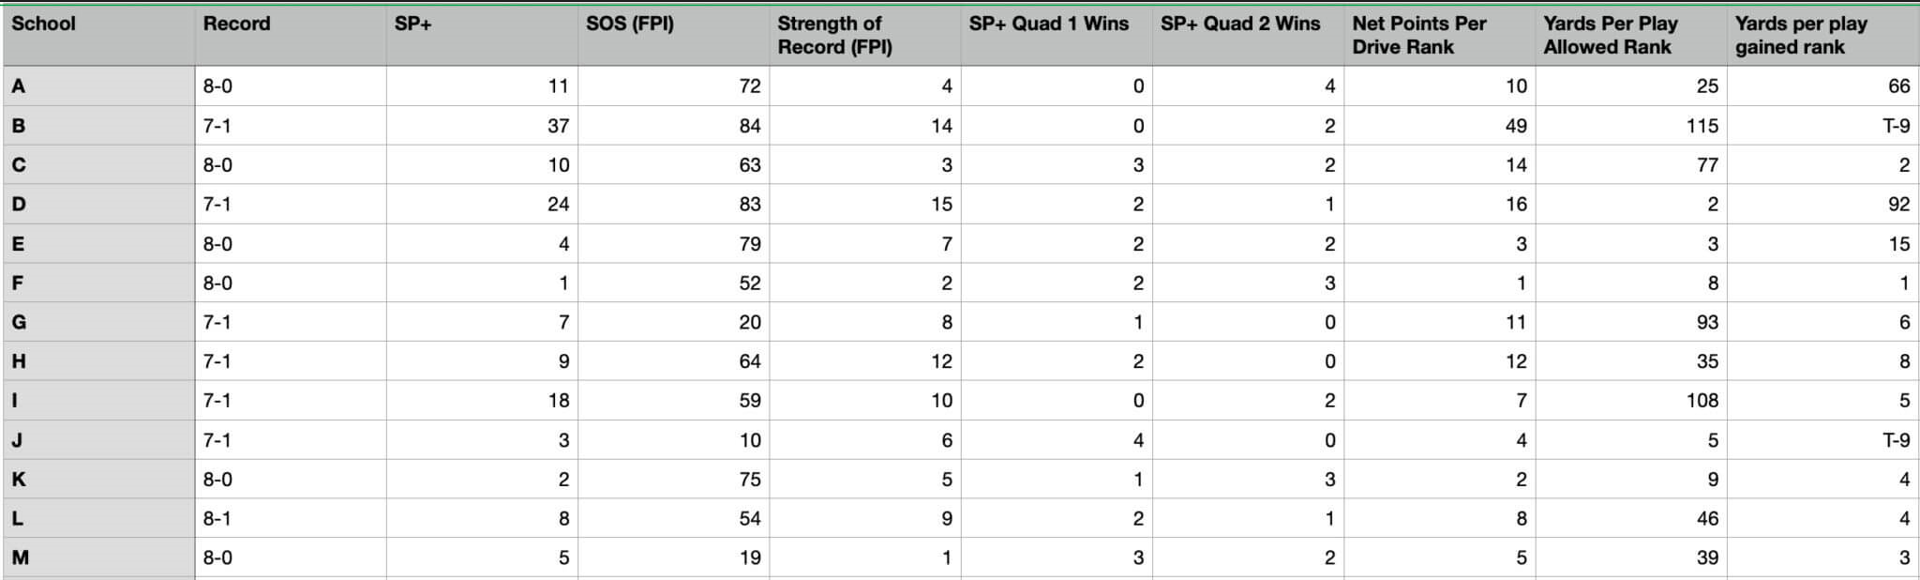Click the Strength of Record (FPI) header
1920x580 pixels.
(x=864, y=35)
